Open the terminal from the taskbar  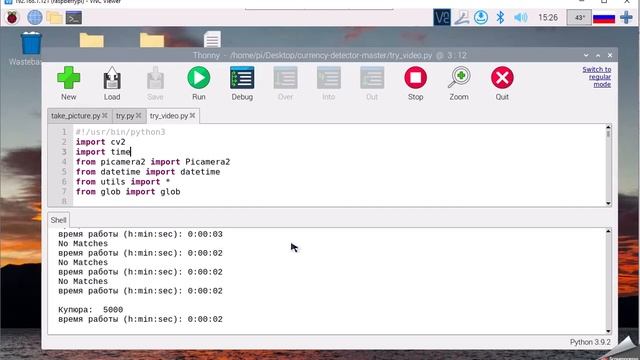point(74,18)
